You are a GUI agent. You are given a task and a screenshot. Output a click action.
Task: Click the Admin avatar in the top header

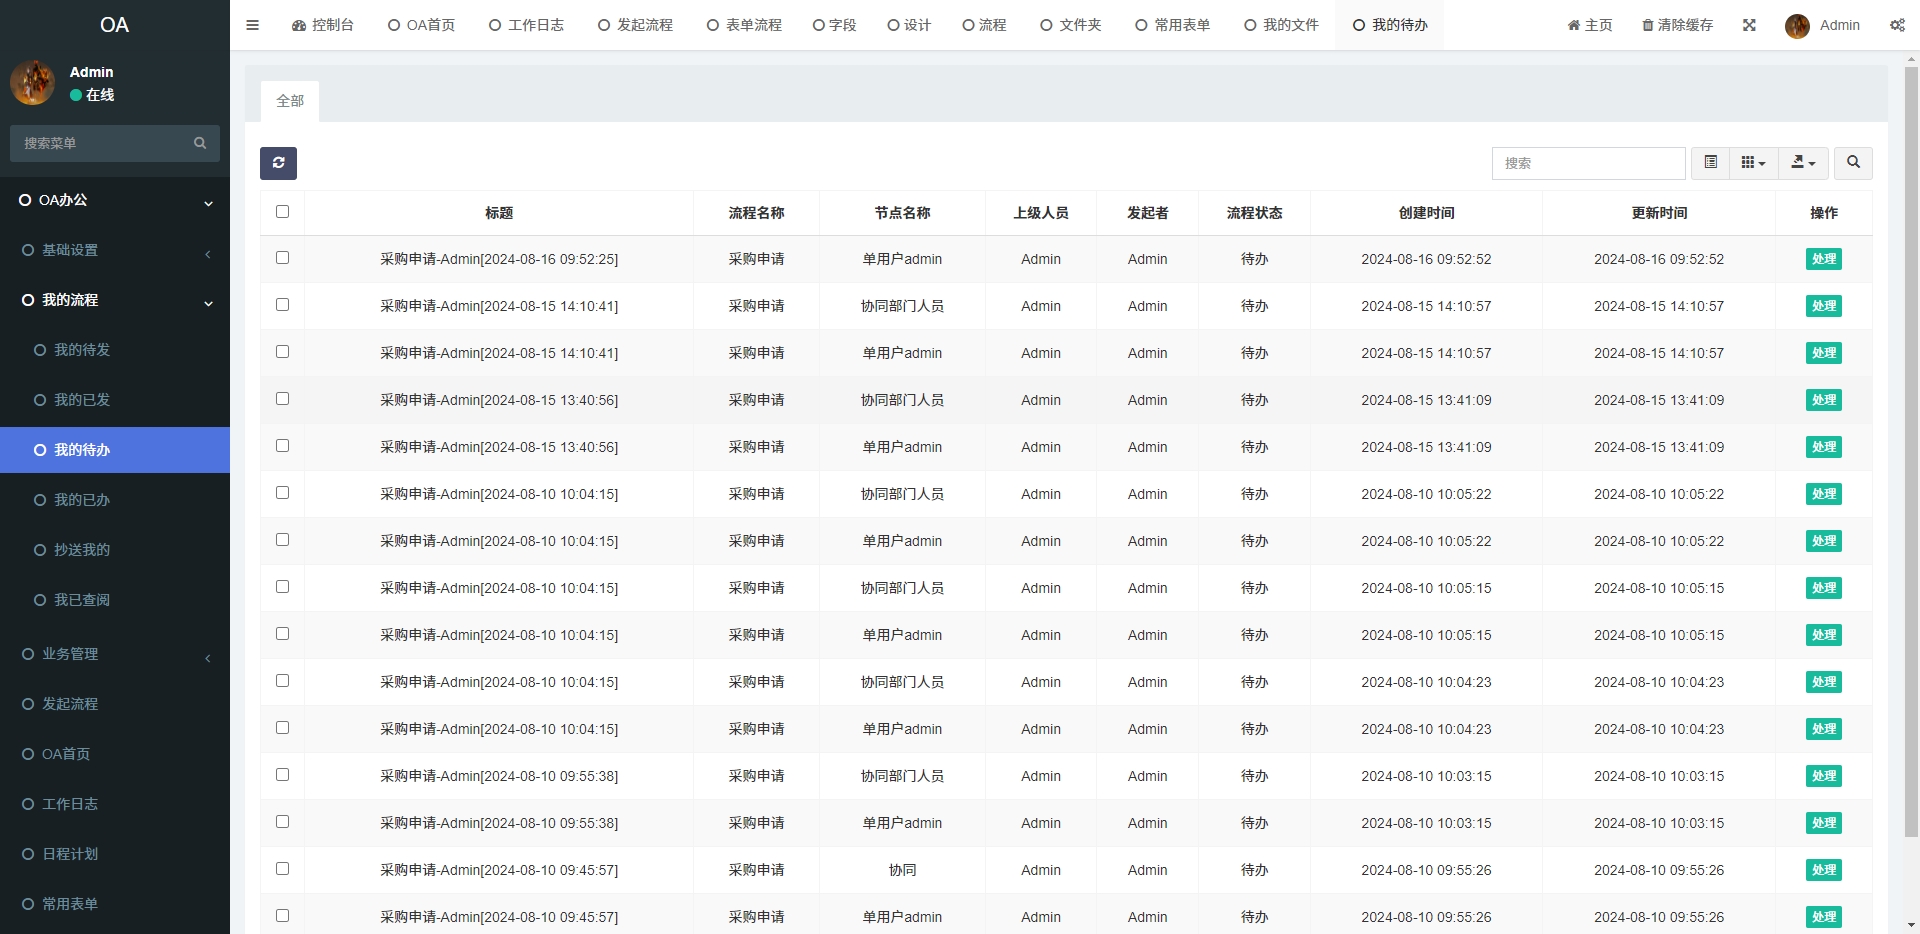pyautogui.click(x=1797, y=26)
